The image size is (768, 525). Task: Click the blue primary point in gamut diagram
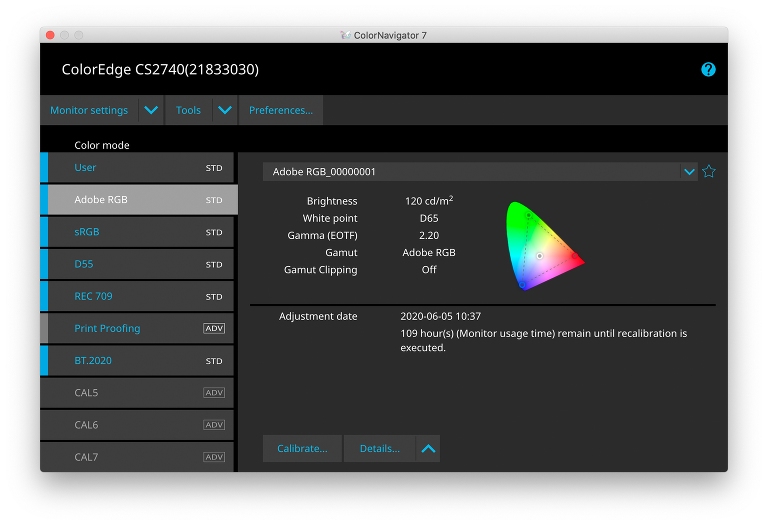click(522, 285)
